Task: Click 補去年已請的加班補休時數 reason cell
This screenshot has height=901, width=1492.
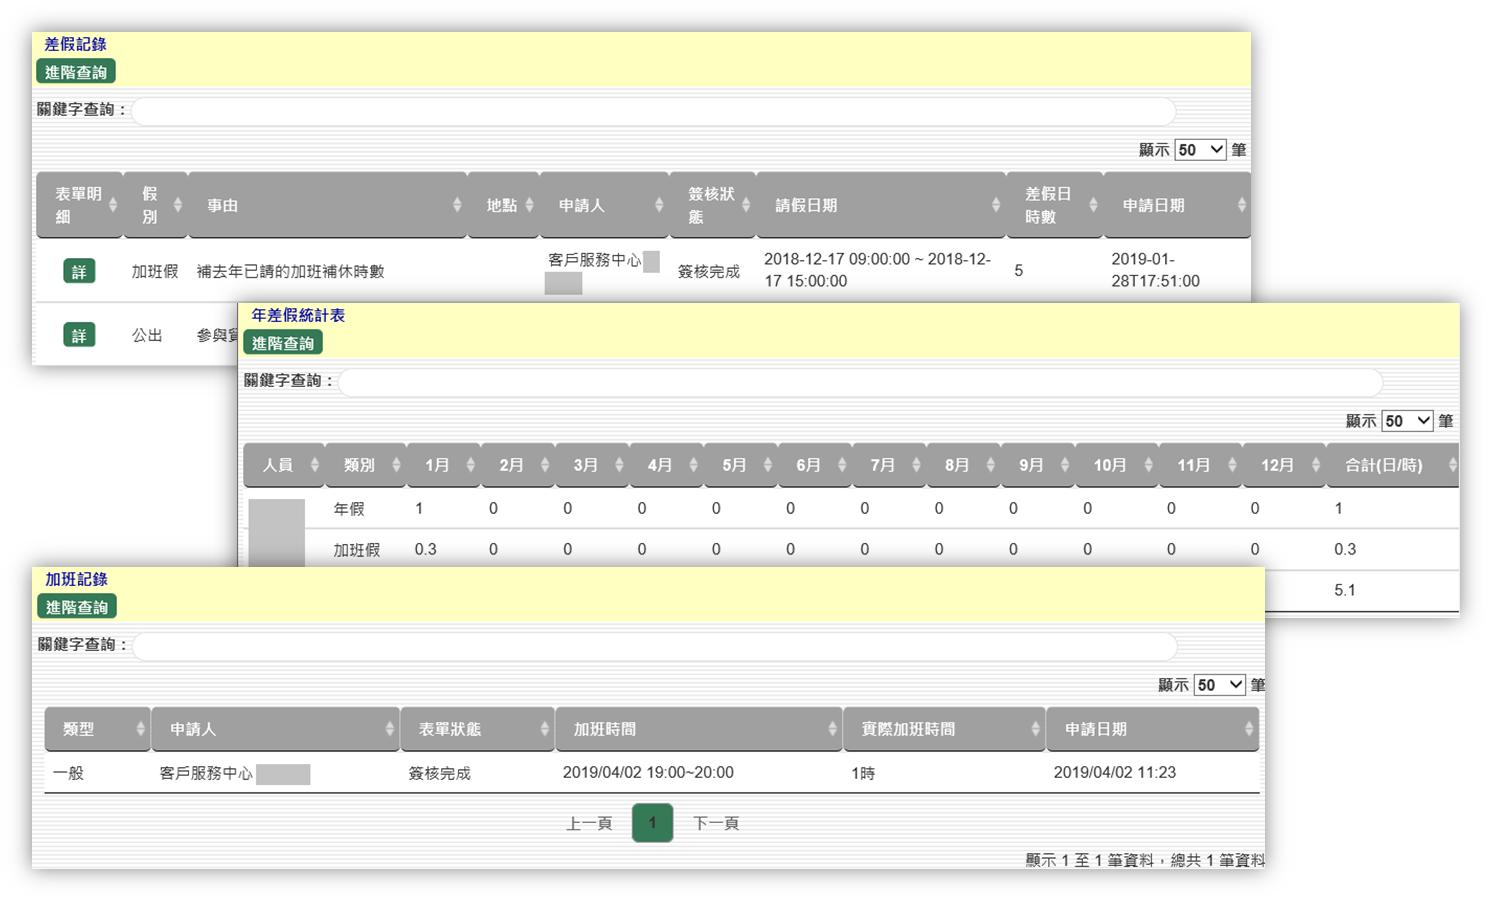Action: 290,271
